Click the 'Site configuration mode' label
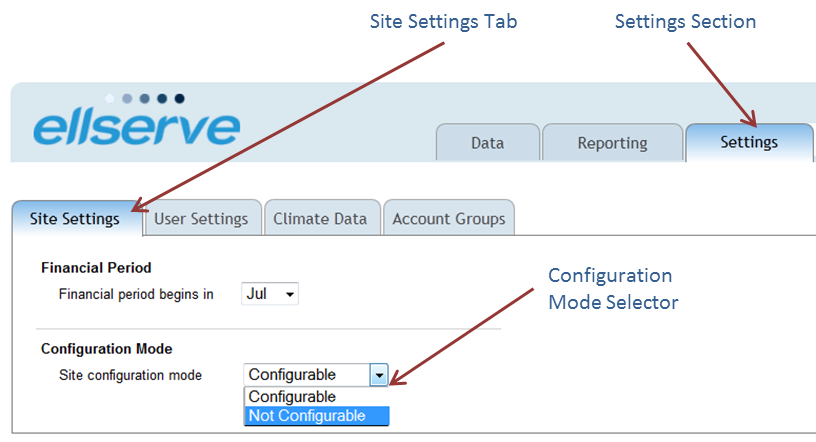The image size is (816, 442). pyautogui.click(x=130, y=375)
